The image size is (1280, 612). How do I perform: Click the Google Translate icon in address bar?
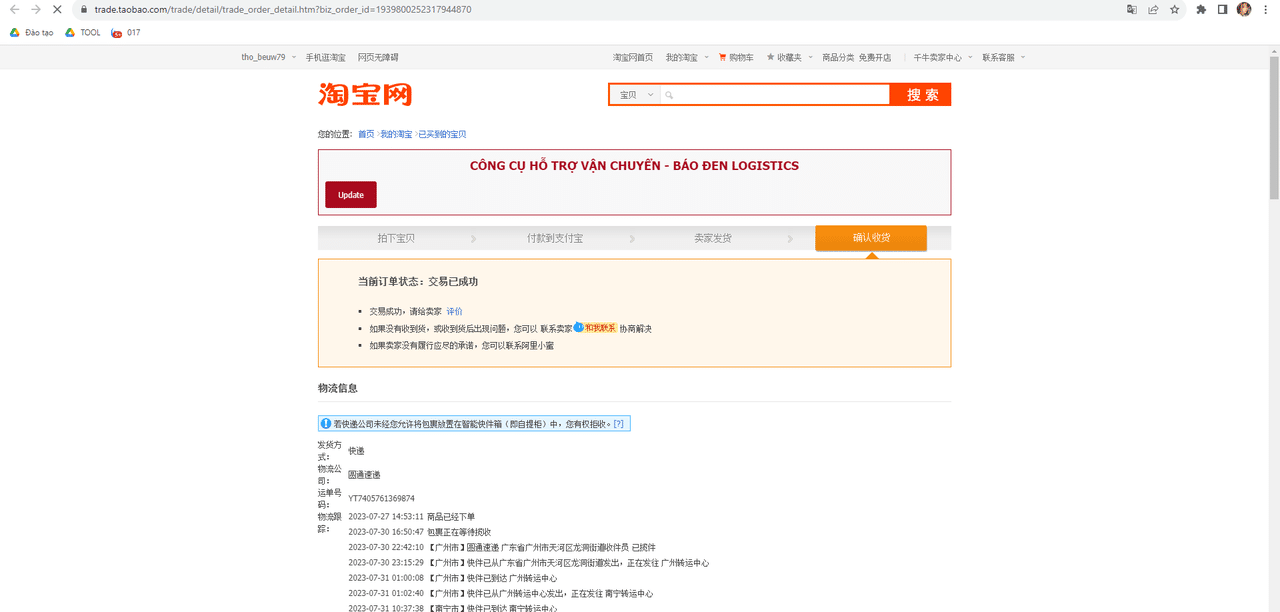1132,9
